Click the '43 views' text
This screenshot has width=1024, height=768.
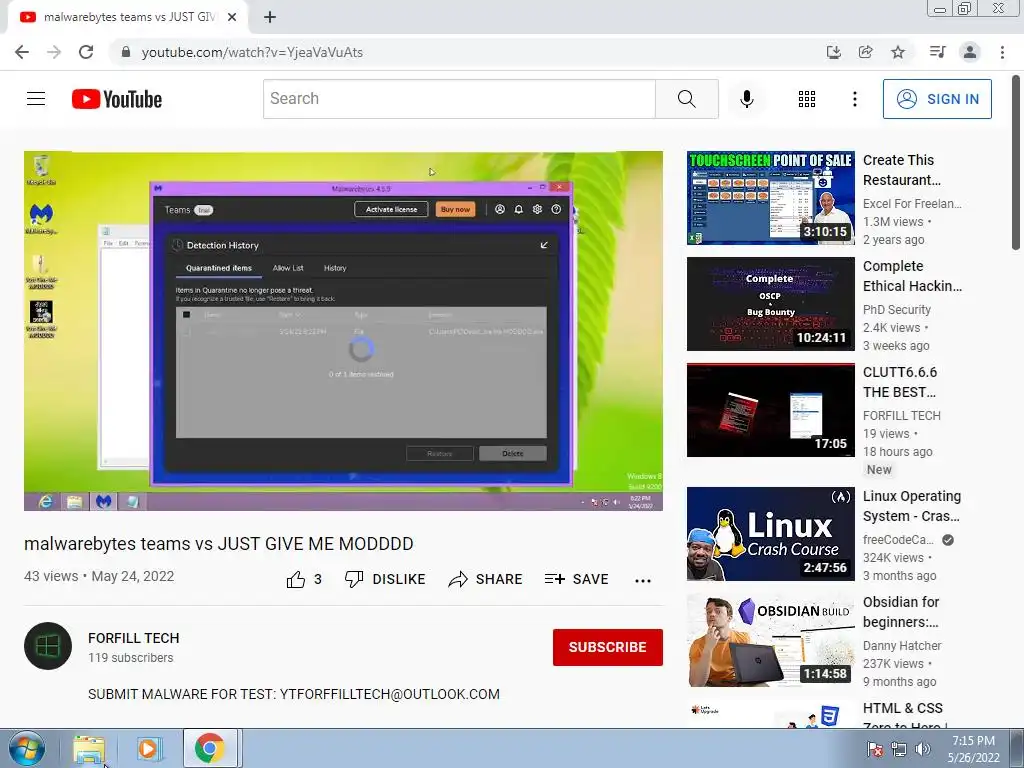(x=51, y=577)
